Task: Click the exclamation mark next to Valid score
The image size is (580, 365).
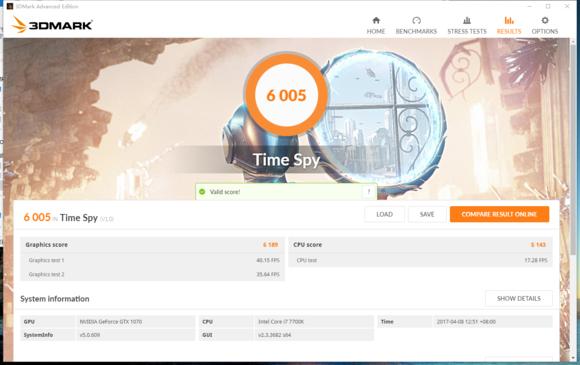Action: [369, 192]
